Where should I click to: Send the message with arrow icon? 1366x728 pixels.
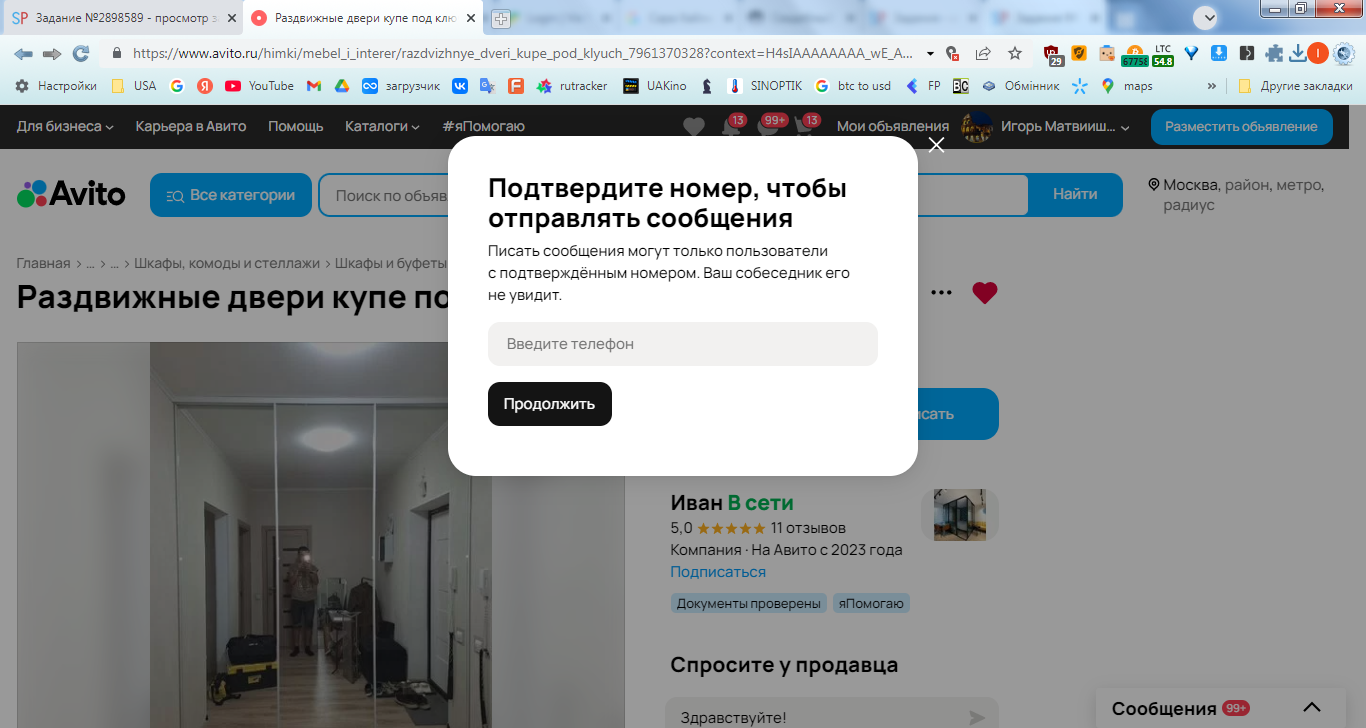coord(977,717)
